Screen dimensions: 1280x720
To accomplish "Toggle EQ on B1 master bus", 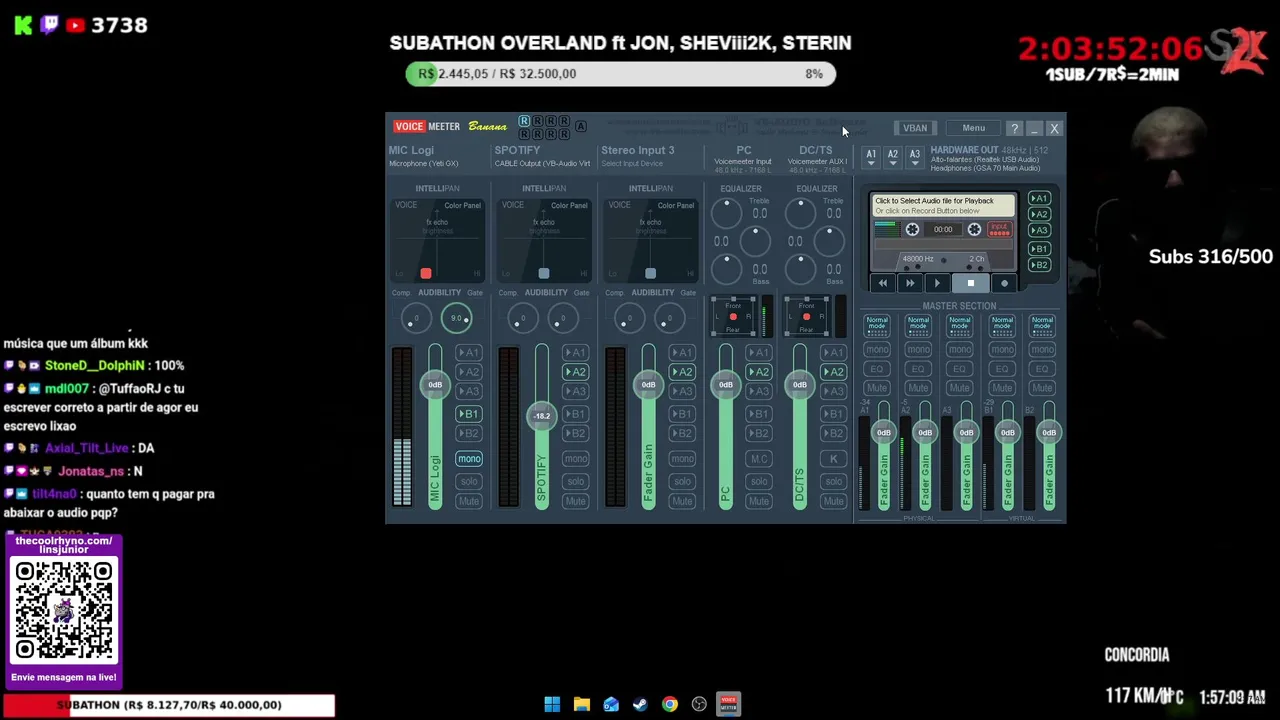I will (1001, 369).
